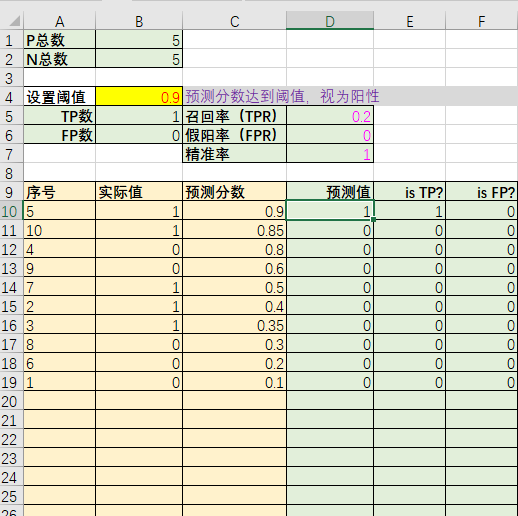Click the 假阳率 (FPR) value cell
The image size is (518, 516).
click(x=330, y=135)
